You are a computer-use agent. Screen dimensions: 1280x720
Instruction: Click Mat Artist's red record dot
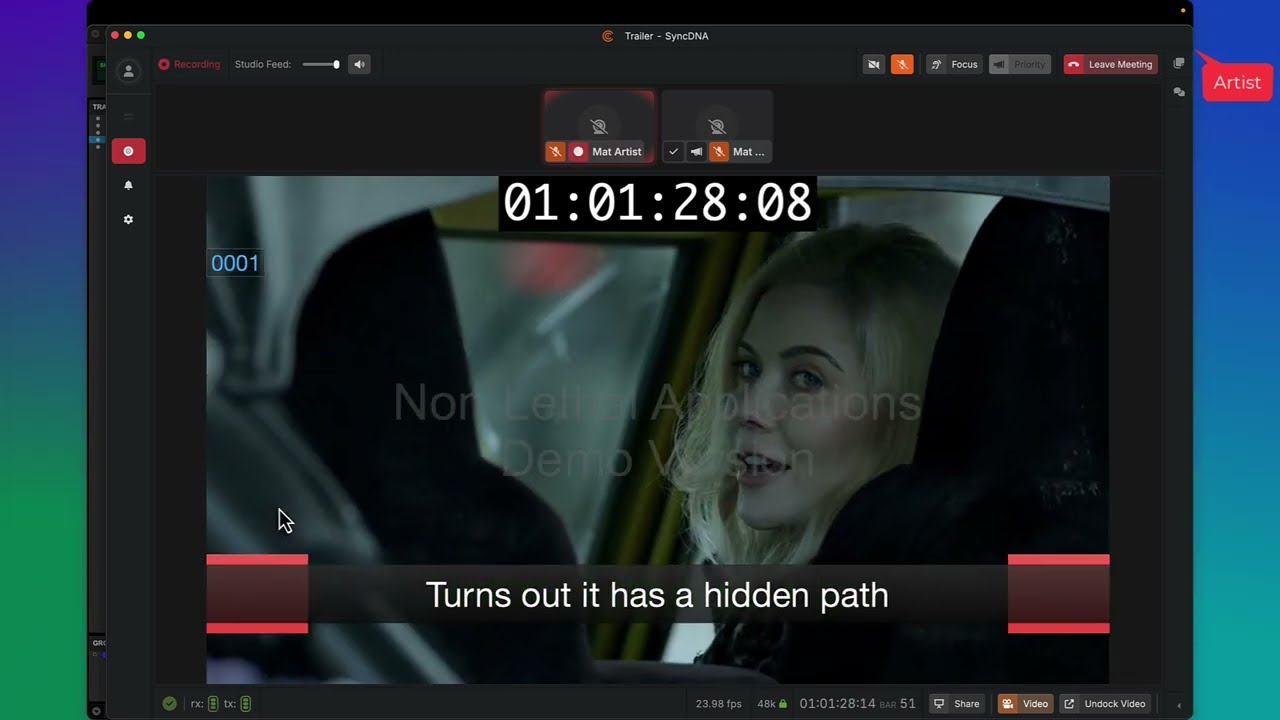click(578, 152)
